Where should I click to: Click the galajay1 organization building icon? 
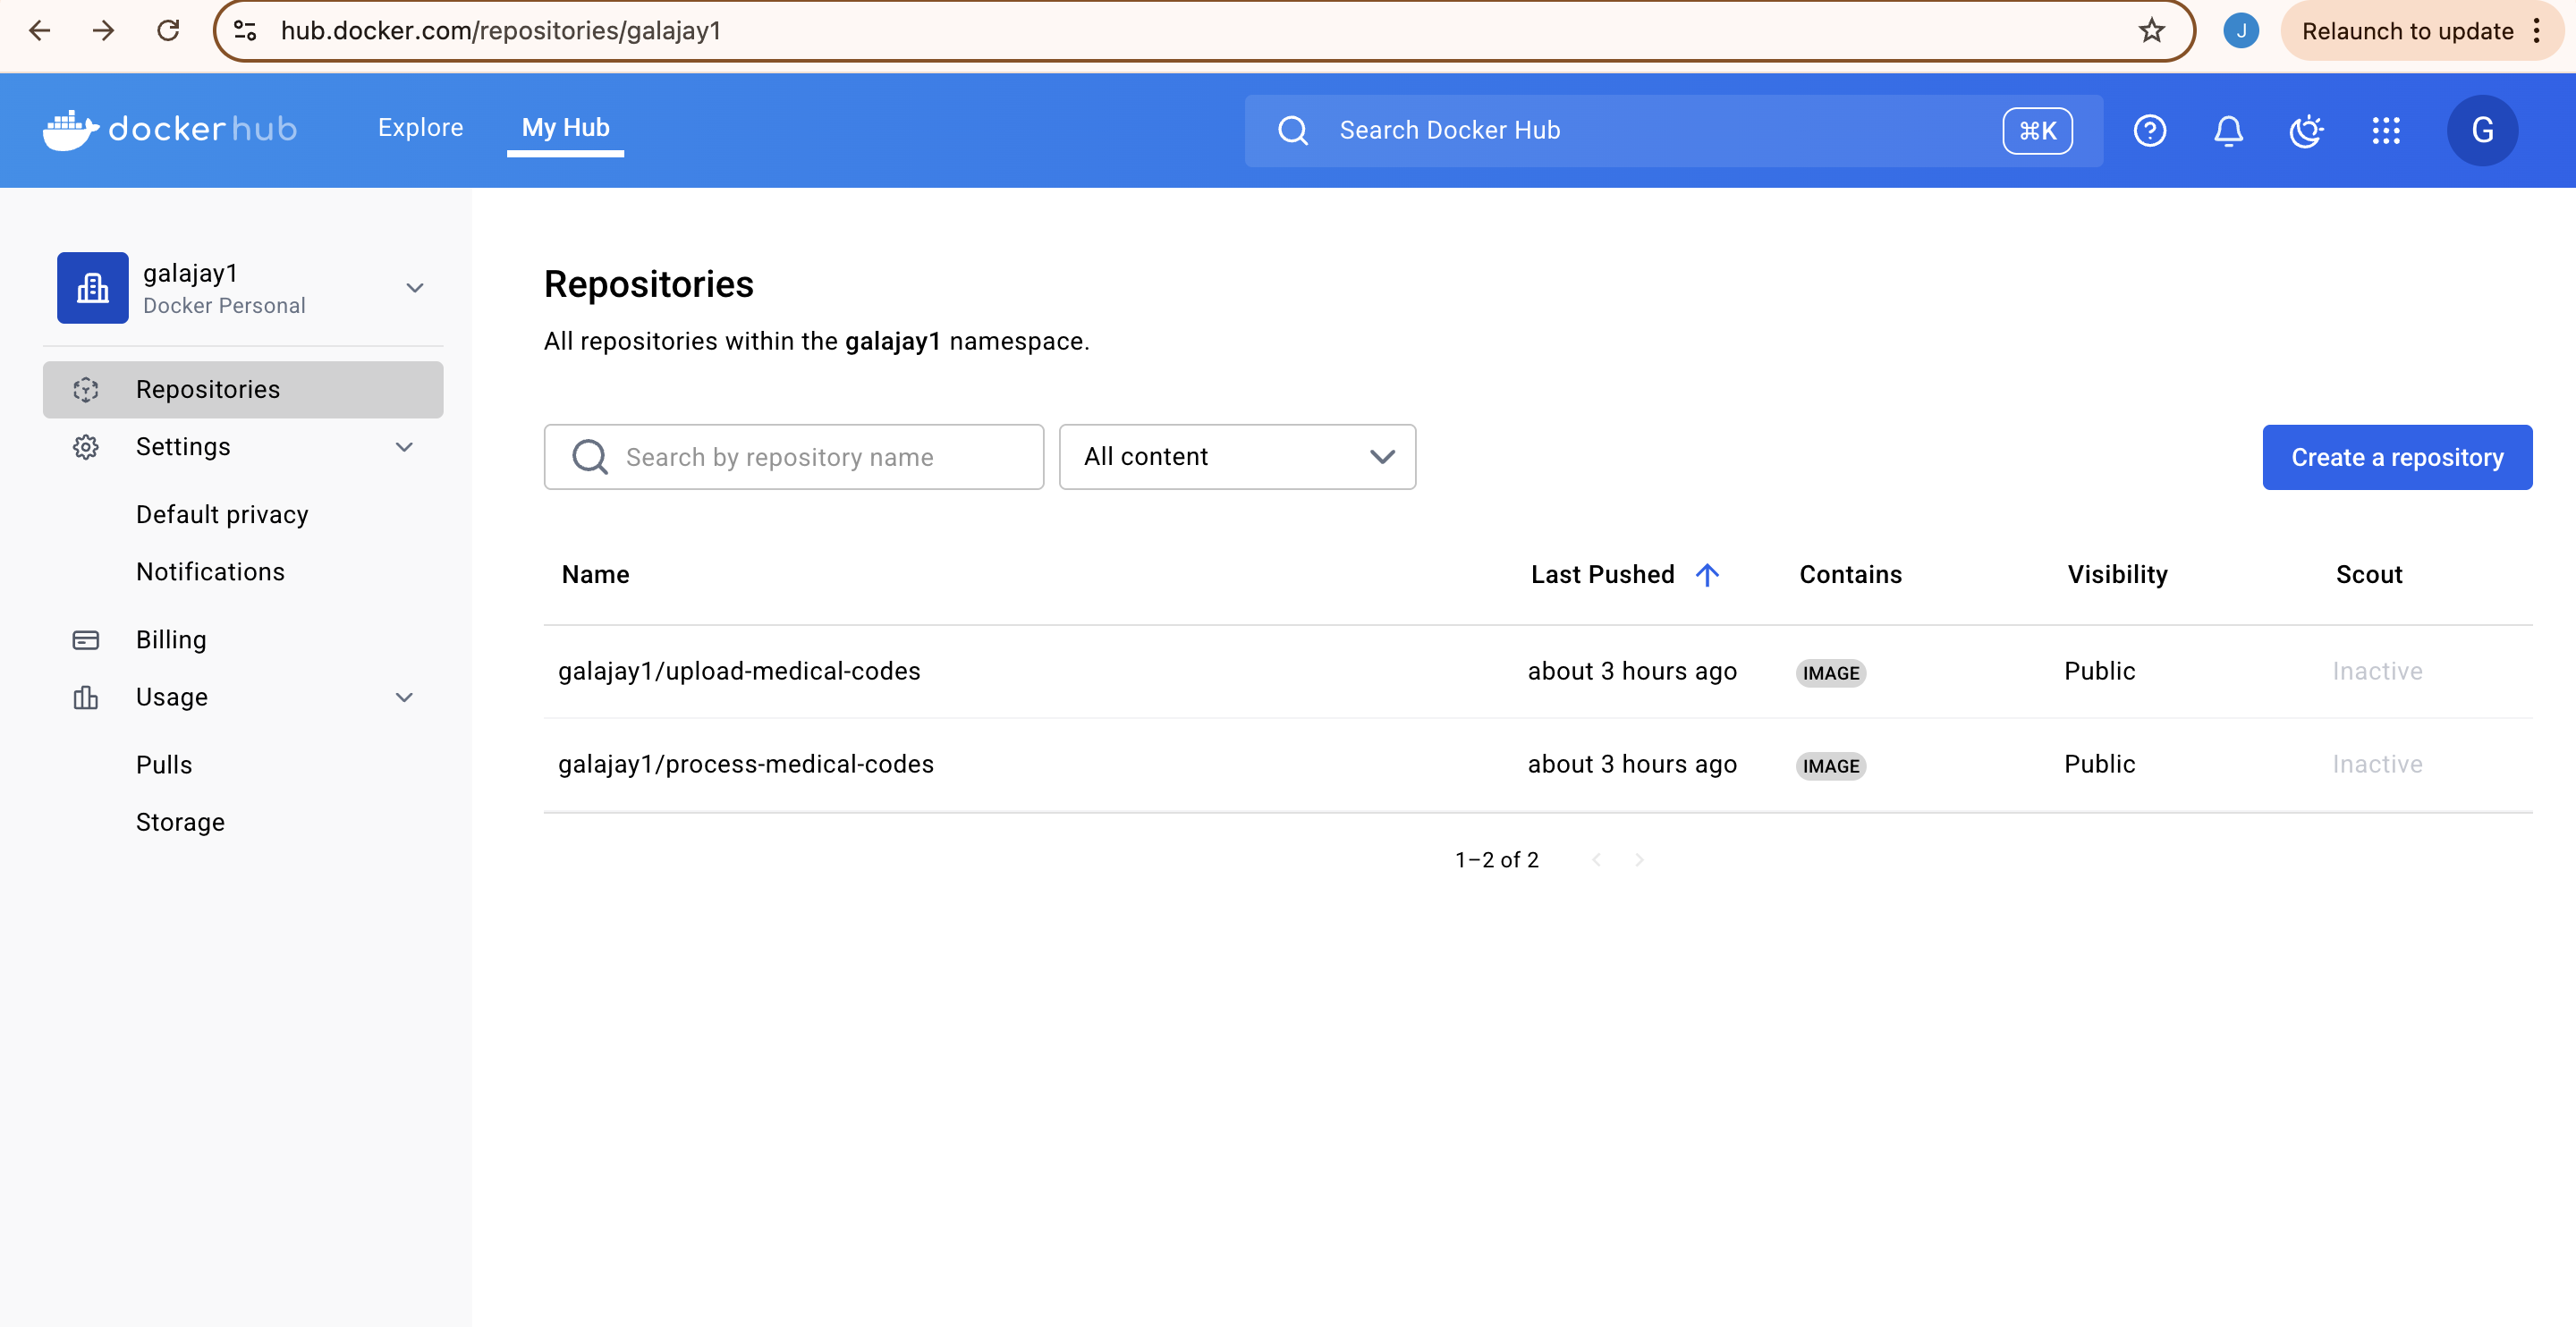pyautogui.click(x=92, y=288)
